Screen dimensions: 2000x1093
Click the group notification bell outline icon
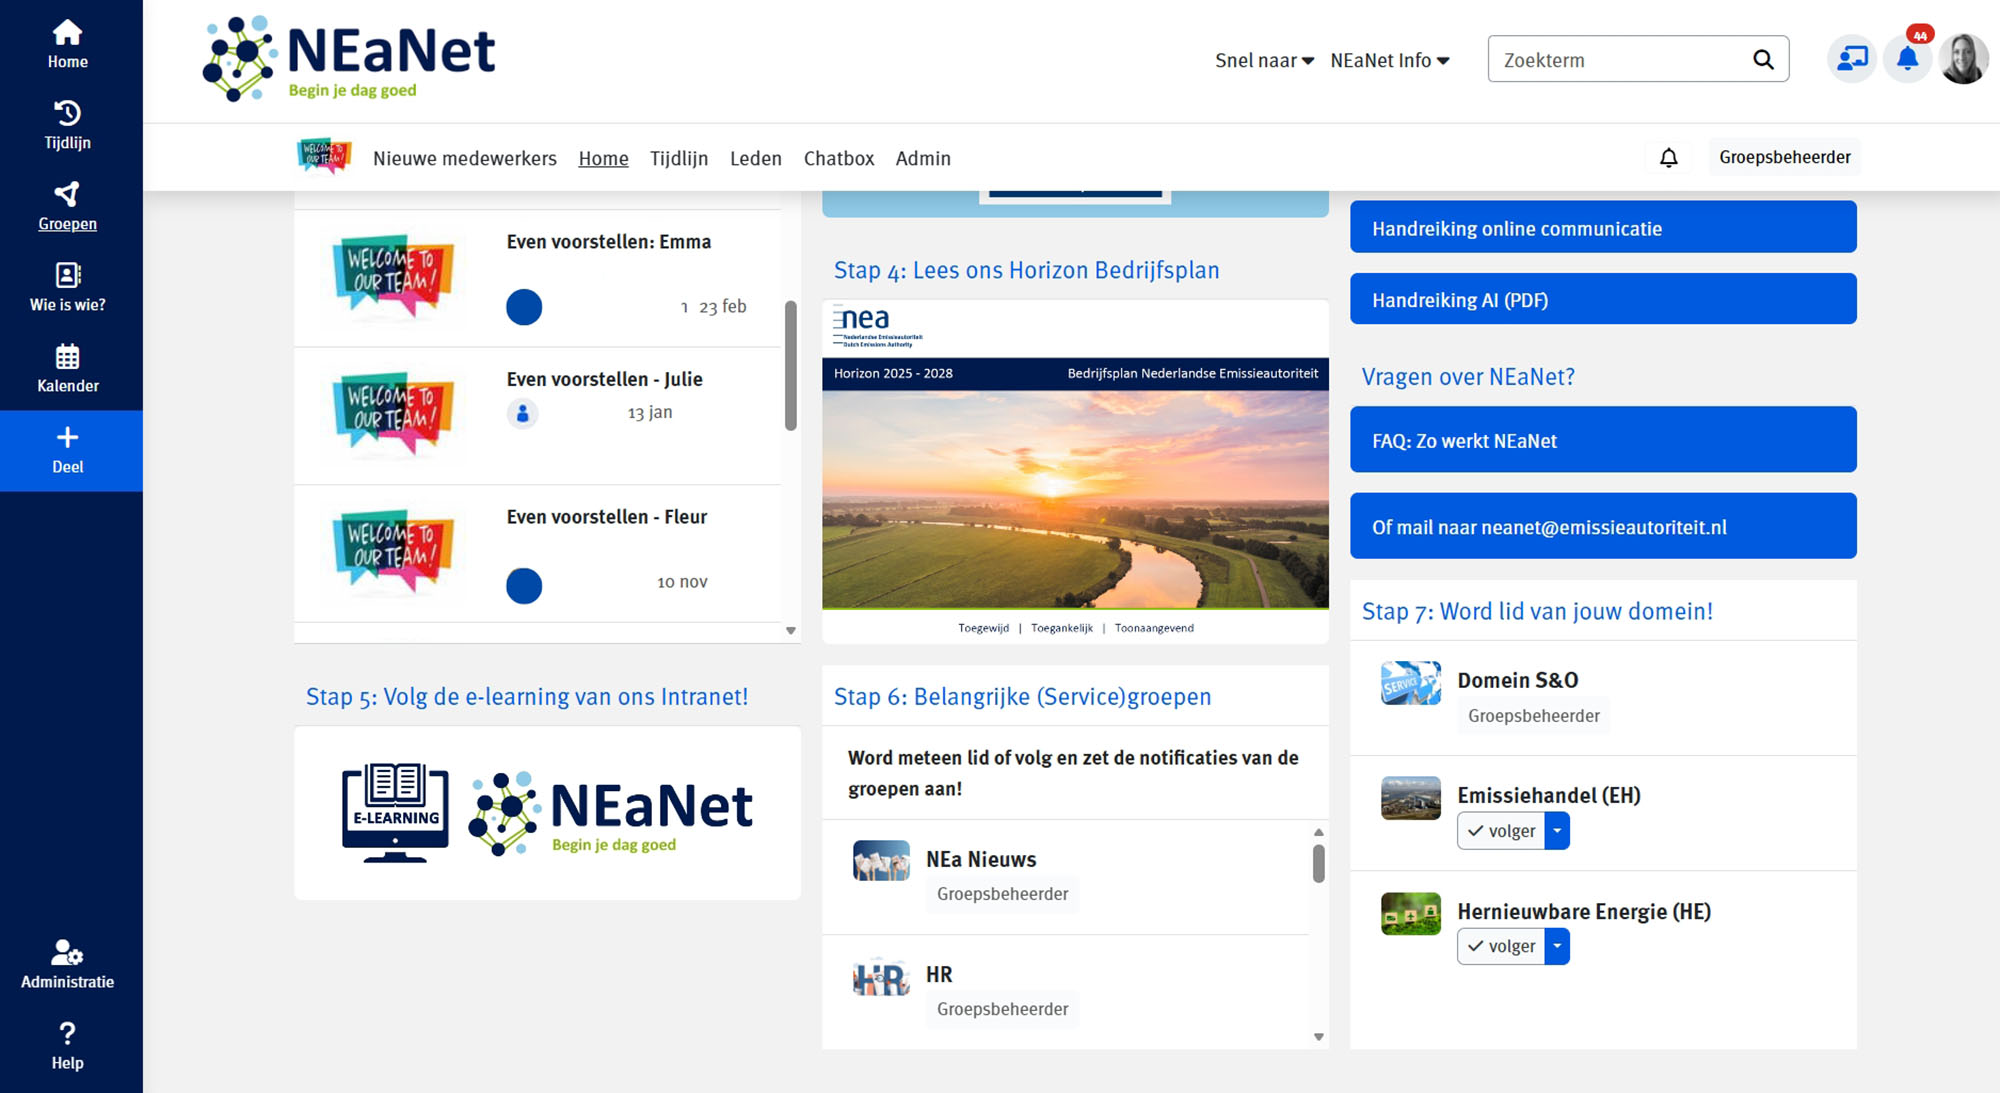pyautogui.click(x=1669, y=157)
